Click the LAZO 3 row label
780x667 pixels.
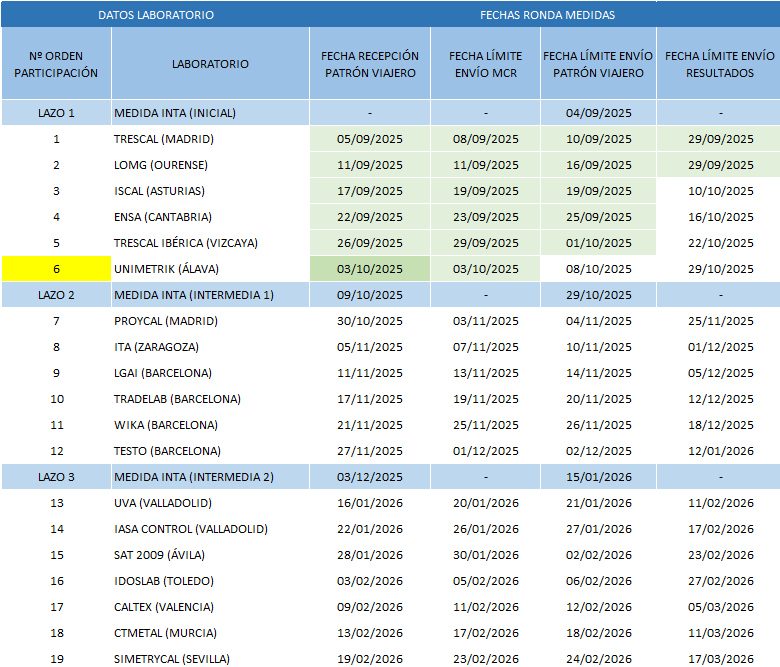(56, 476)
